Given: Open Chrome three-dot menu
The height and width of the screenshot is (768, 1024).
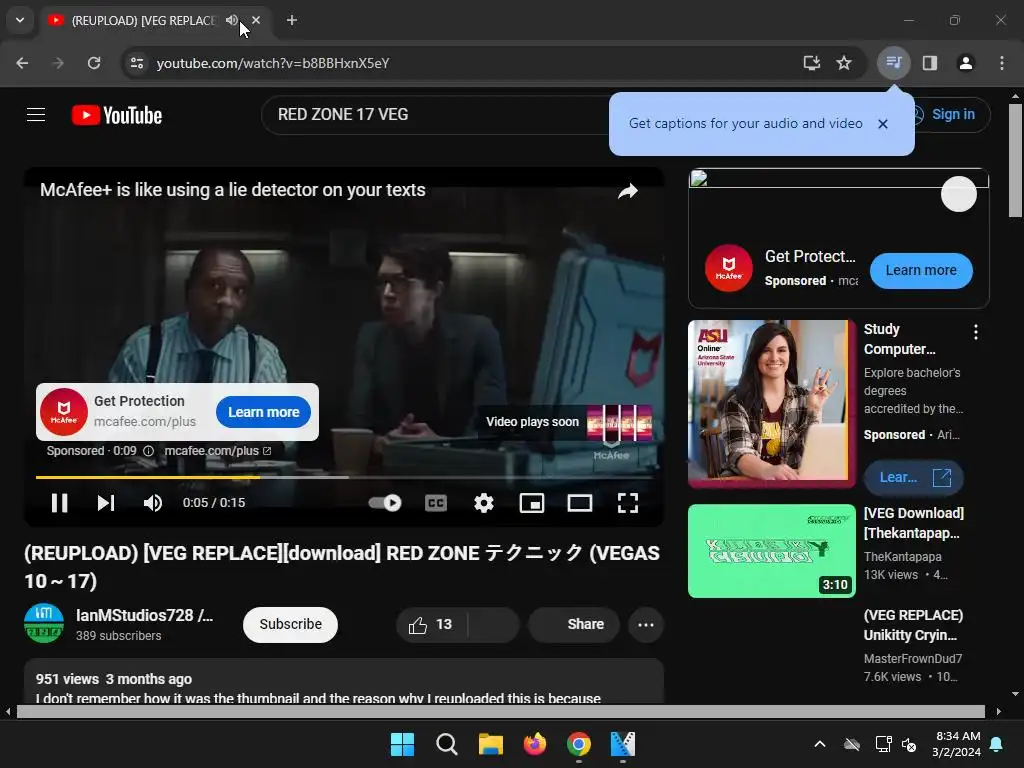Looking at the screenshot, I should pos(1002,63).
